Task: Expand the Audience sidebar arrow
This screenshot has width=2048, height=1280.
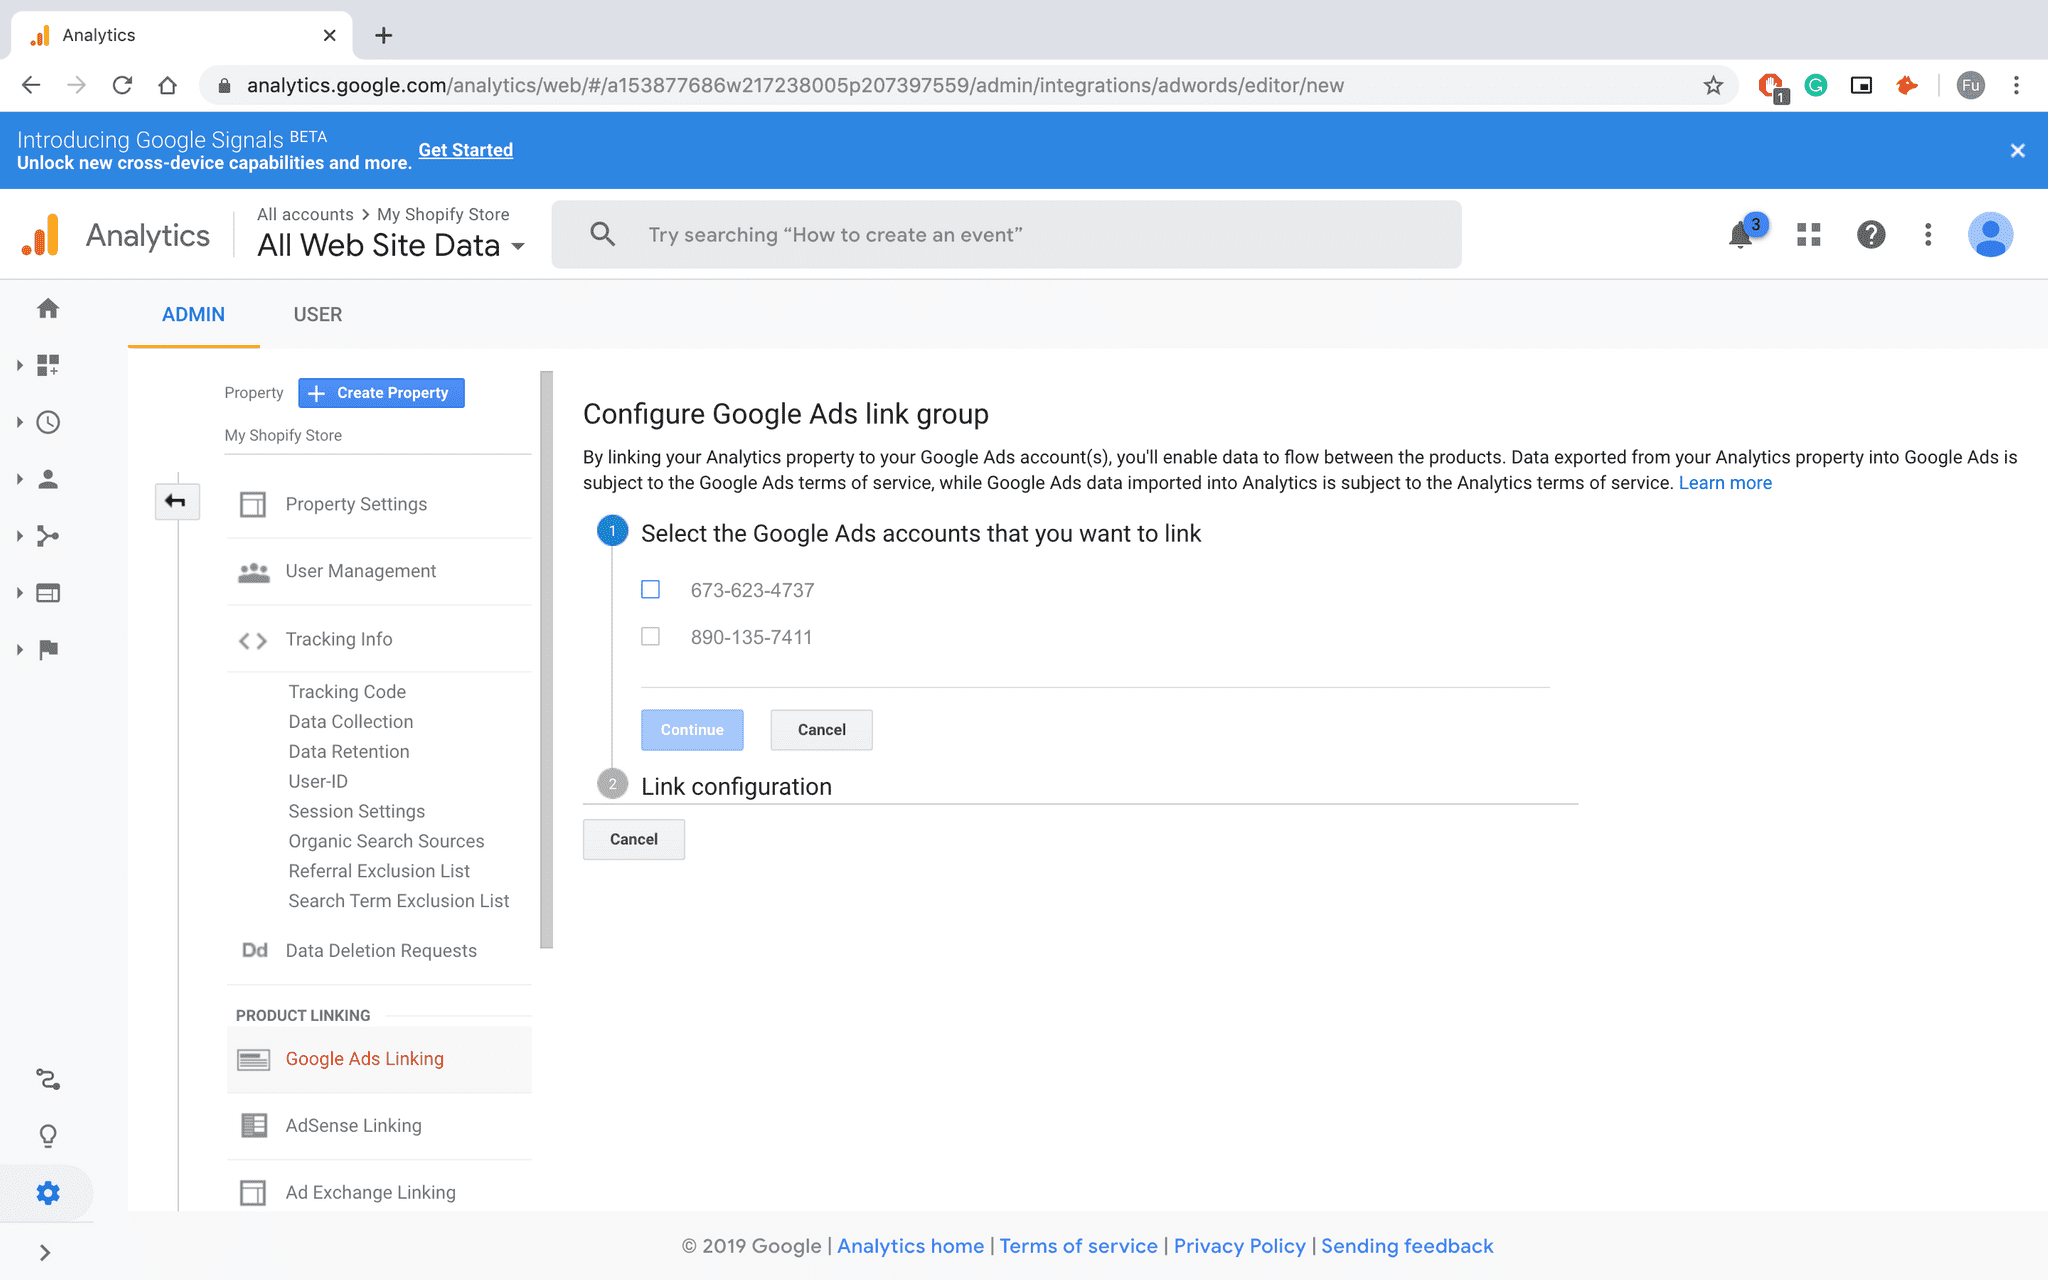Action: click(19, 479)
